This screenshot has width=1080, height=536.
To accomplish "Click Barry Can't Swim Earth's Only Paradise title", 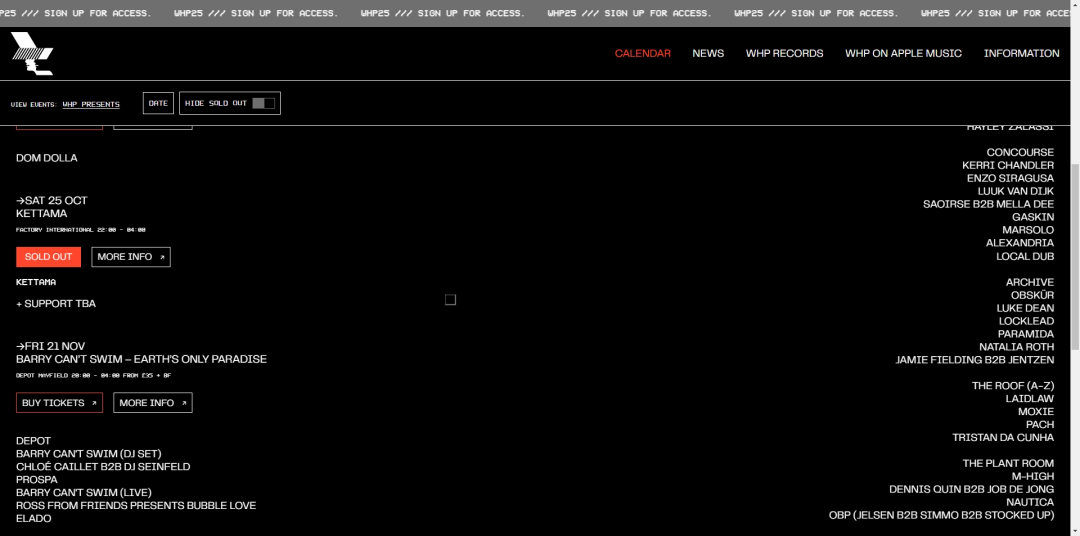I will coord(141,360).
